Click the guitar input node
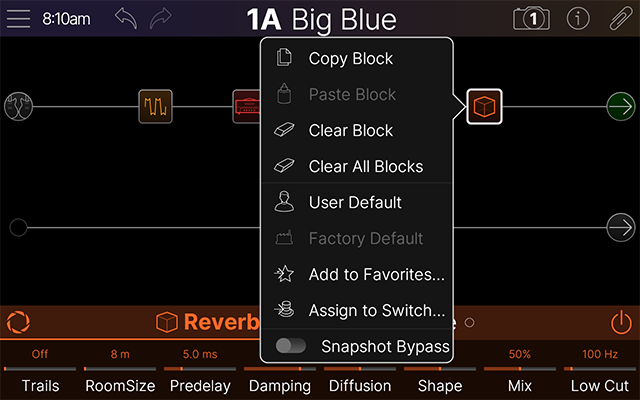The image size is (640, 400). (x=18, y=106)
